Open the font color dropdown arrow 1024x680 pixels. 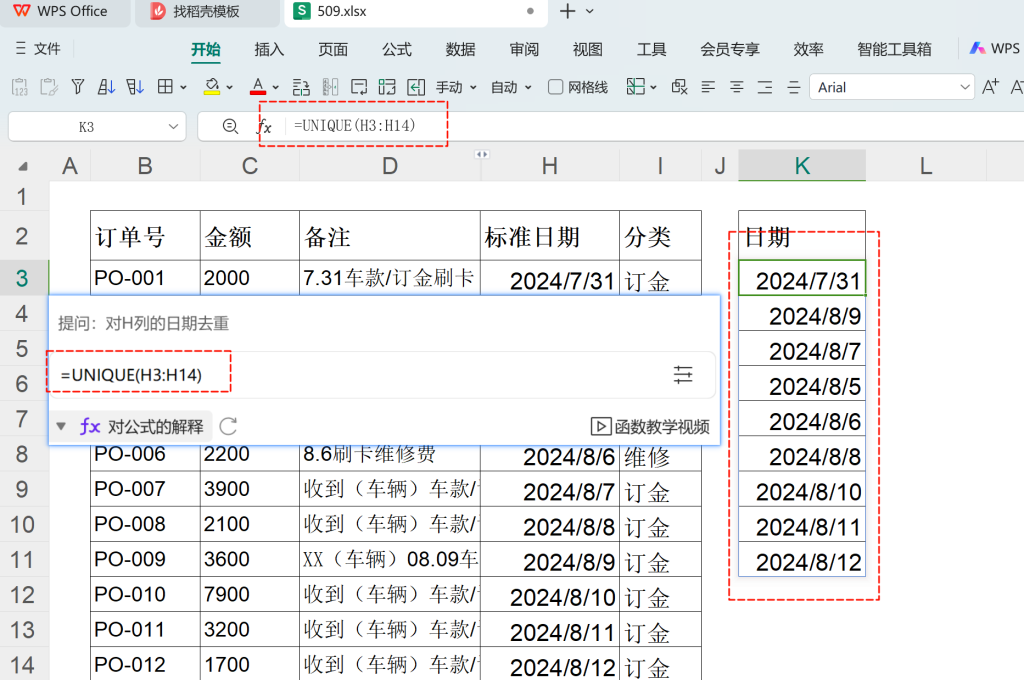[x=276, y=88]
